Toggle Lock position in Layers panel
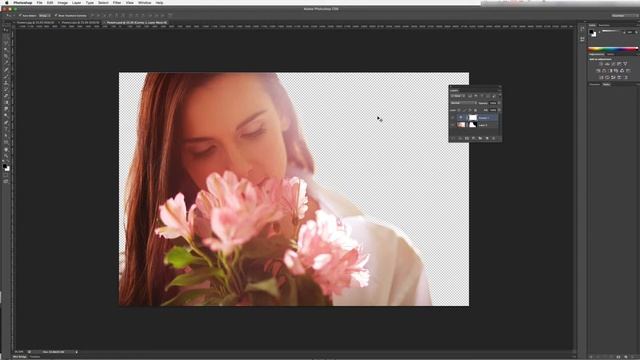 (470, 110)
